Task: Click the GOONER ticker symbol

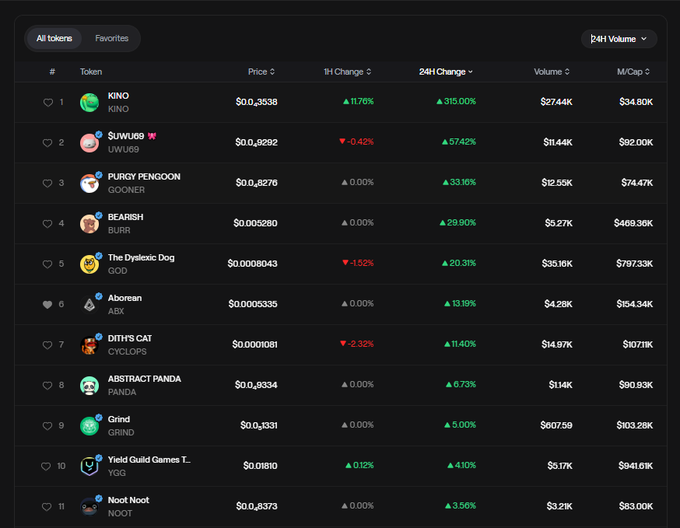Action: click(x=126, y=190)
